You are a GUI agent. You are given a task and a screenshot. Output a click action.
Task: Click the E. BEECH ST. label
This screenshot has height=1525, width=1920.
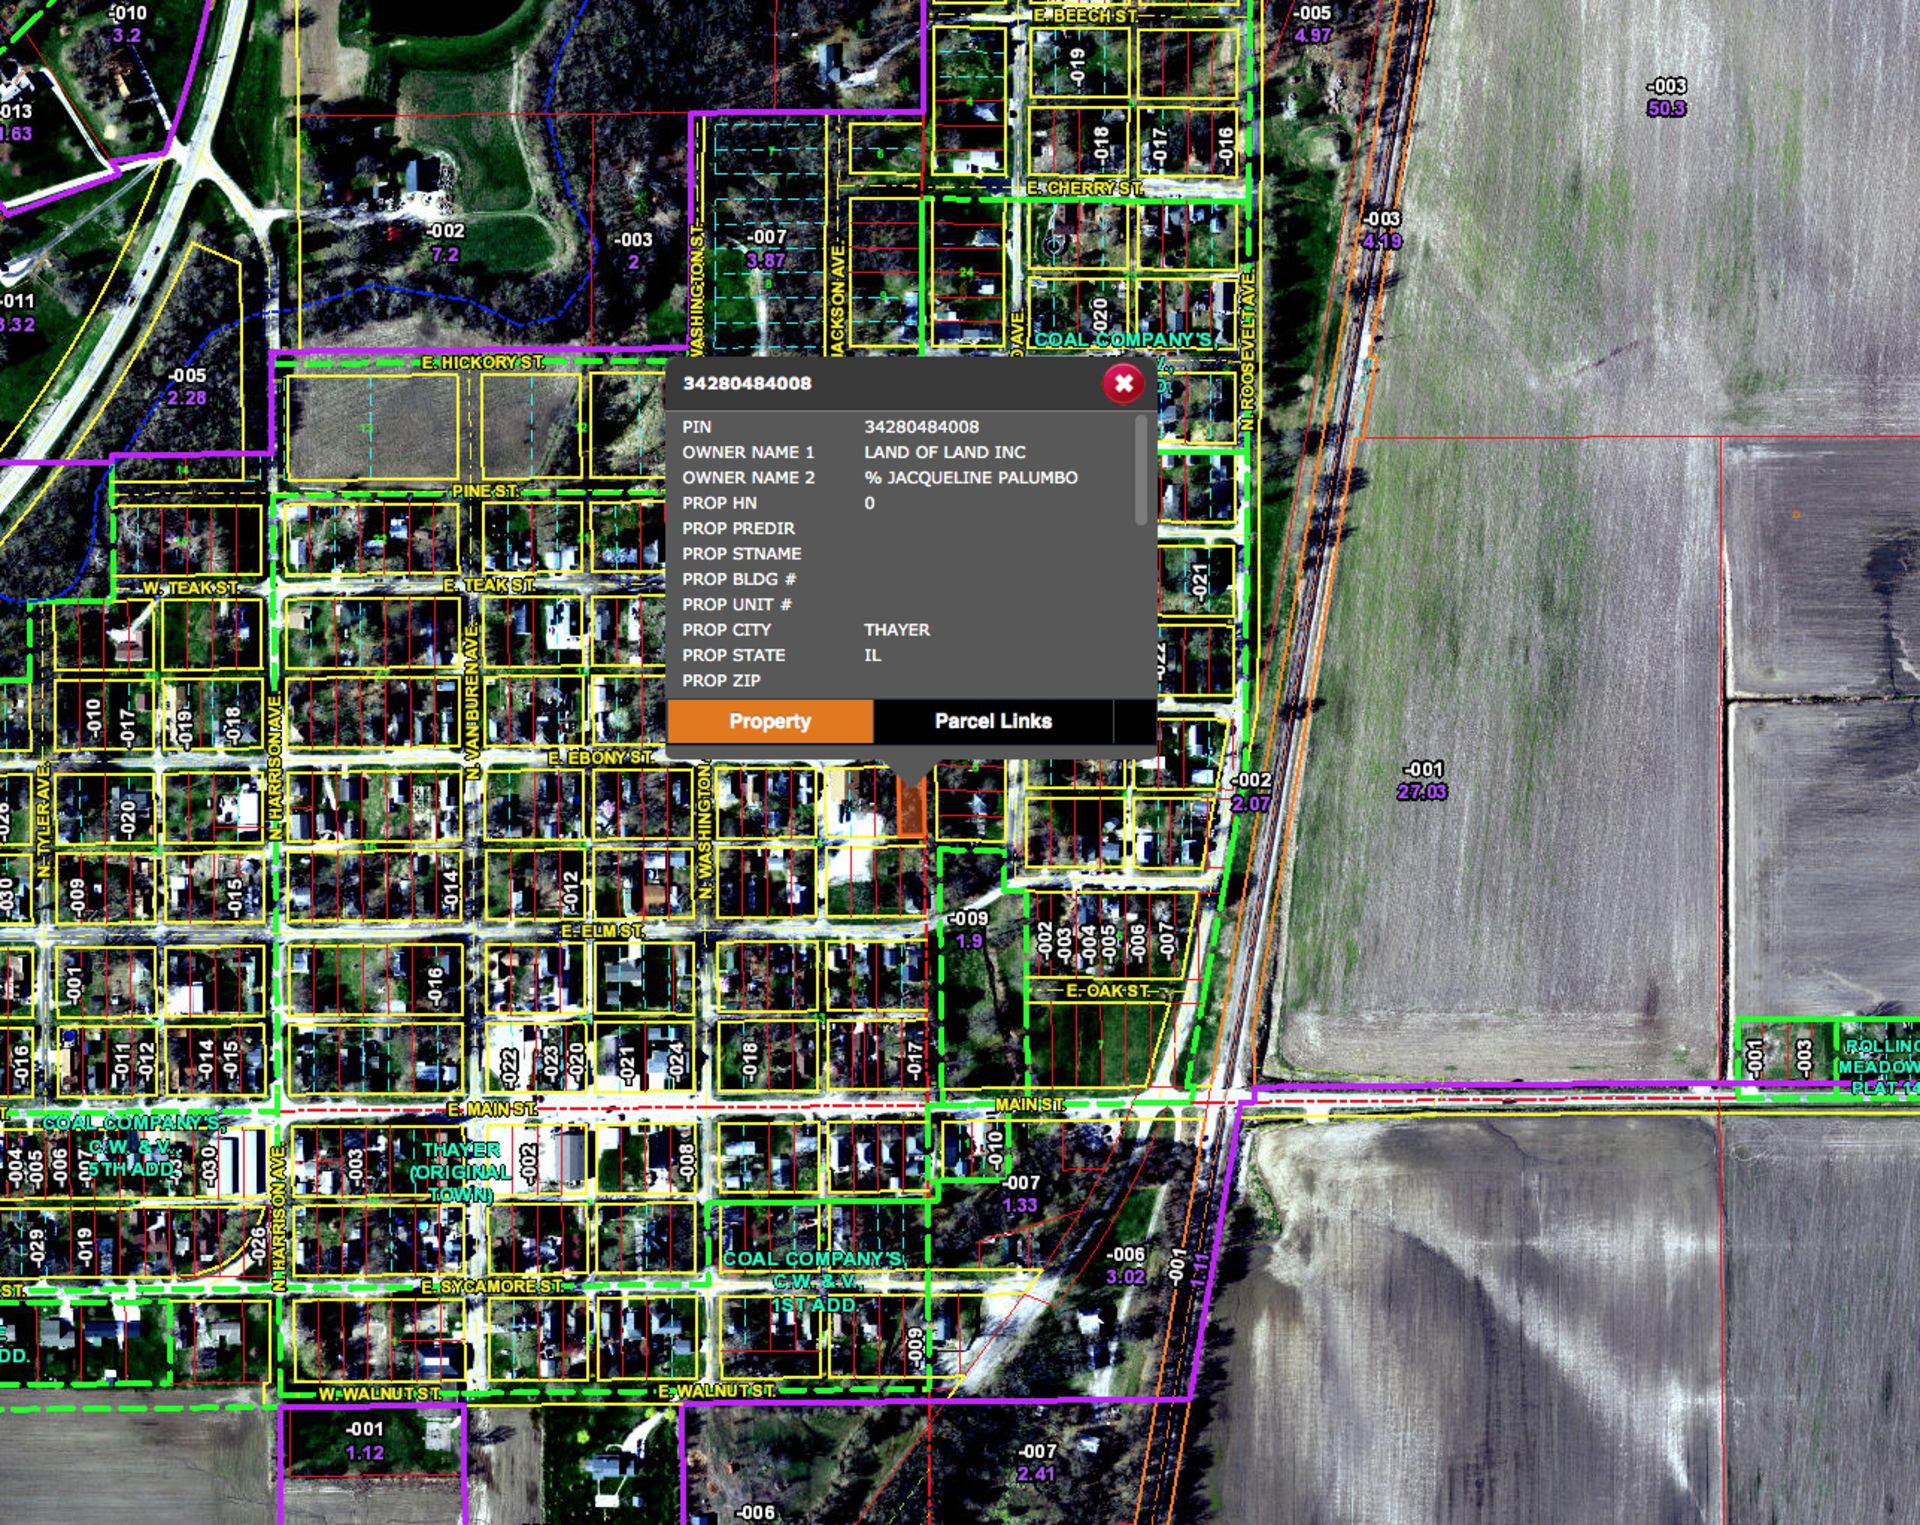pos(1086,16)
